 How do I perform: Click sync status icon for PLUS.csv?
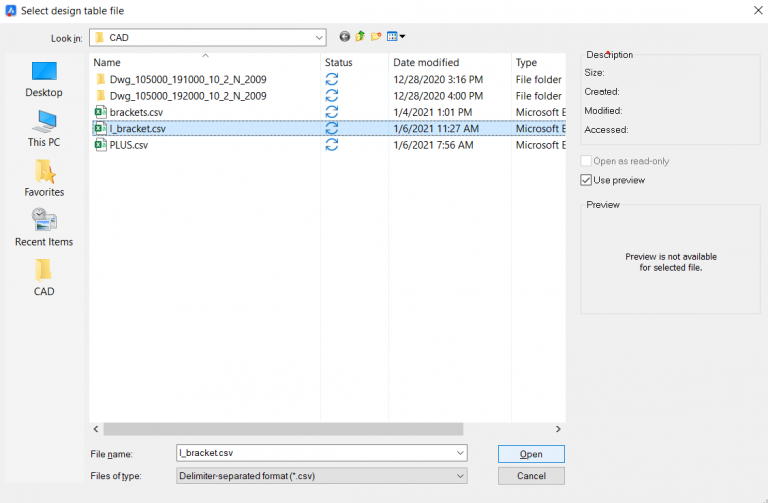tap(332, 145)
